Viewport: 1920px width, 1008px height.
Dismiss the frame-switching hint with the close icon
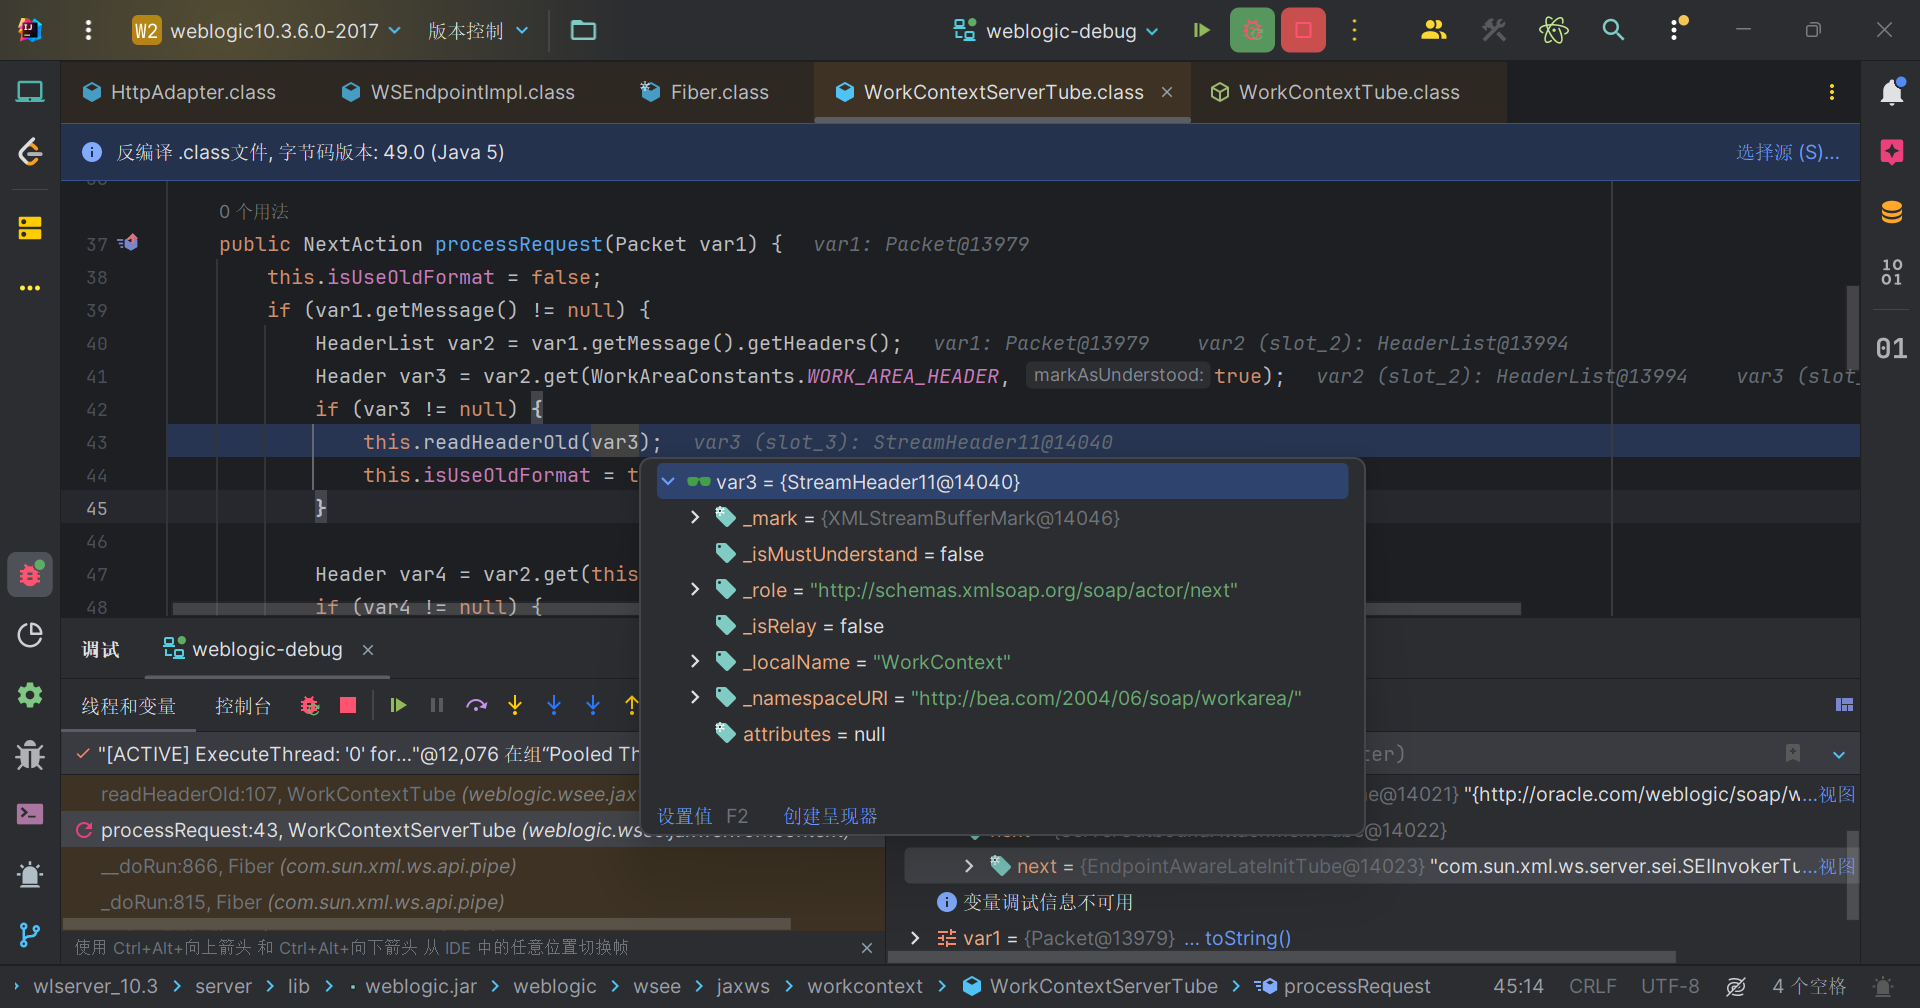867,948
